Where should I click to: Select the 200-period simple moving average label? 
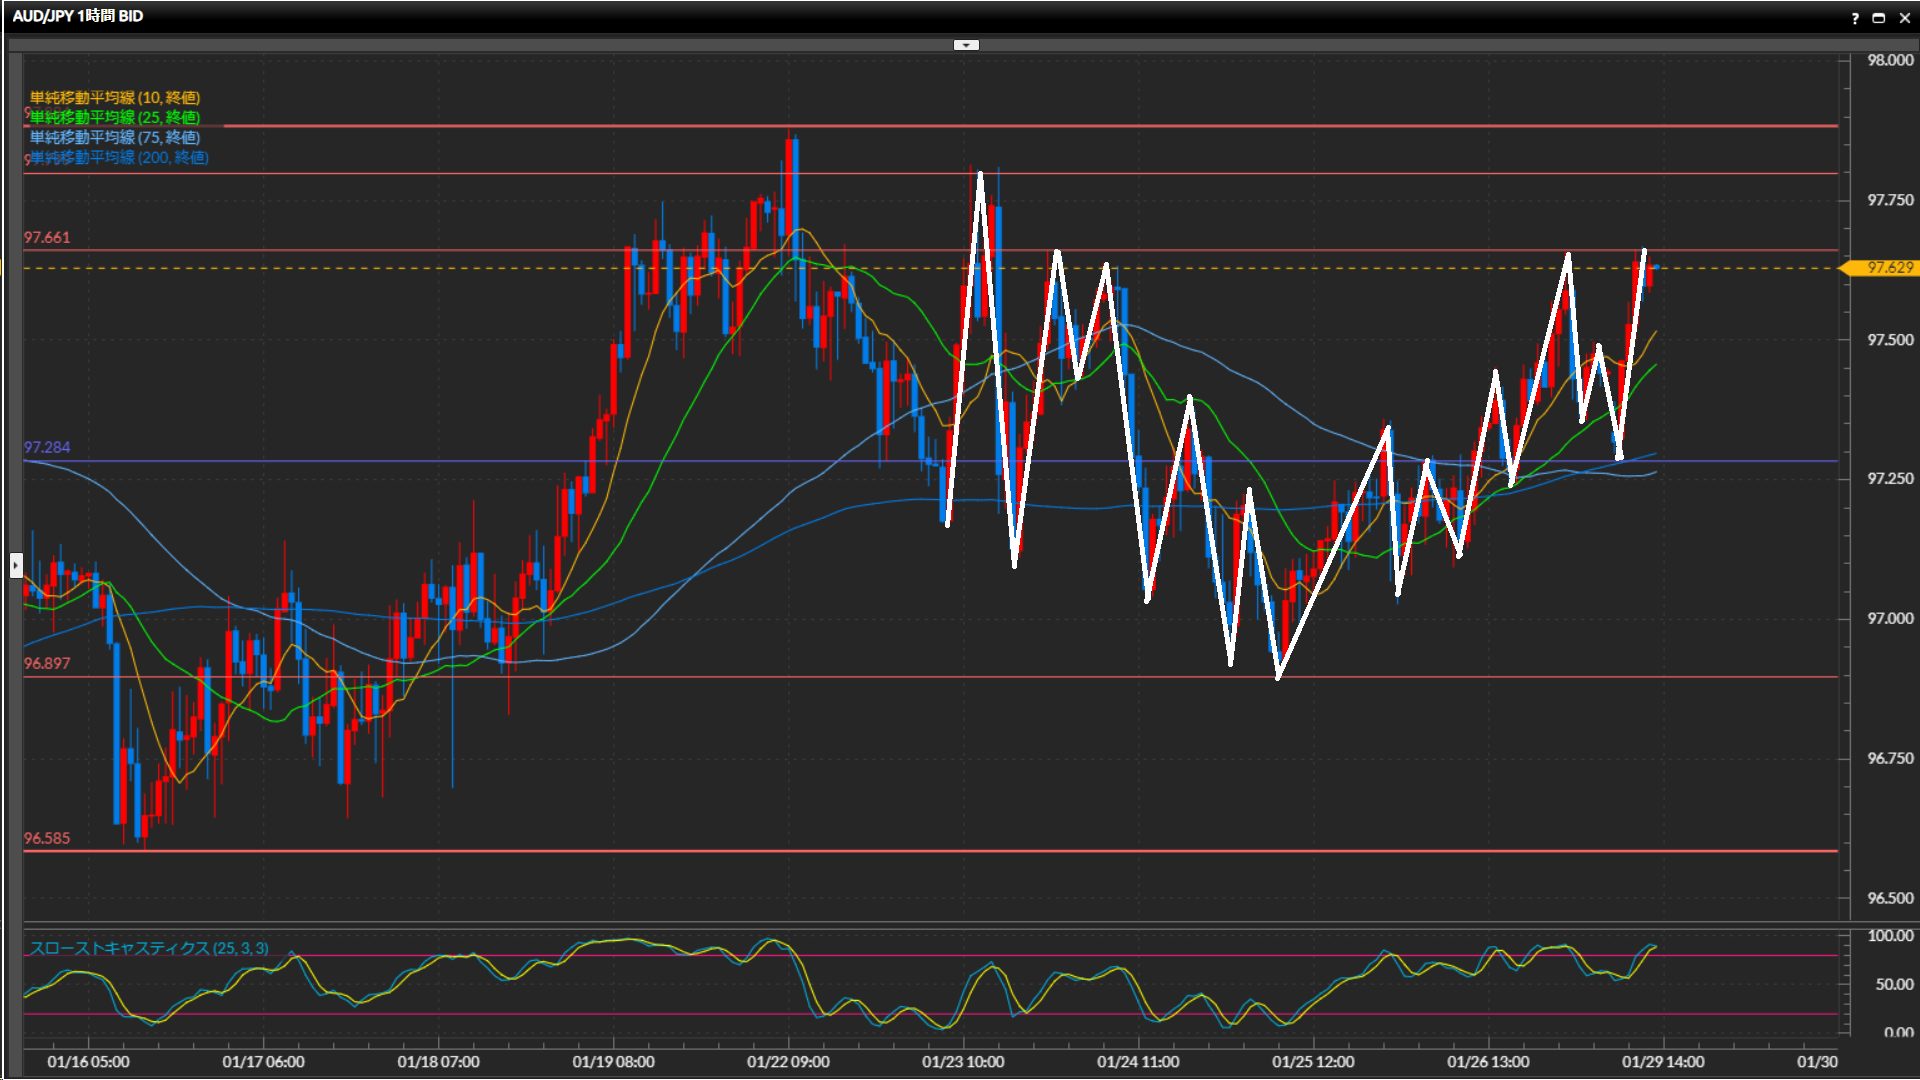[x=119, y=158]
